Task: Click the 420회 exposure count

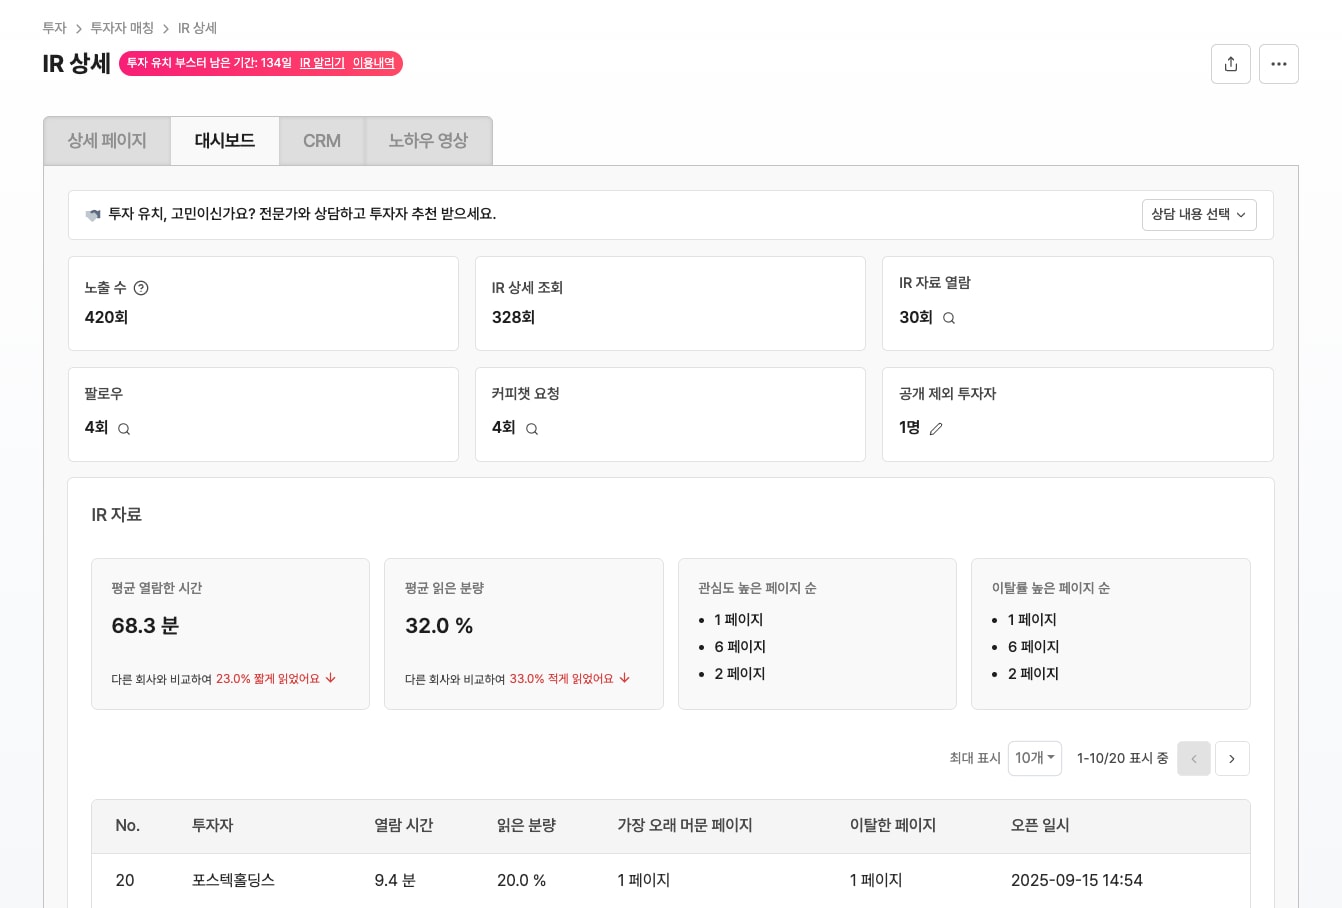Action: click(106, 317)
